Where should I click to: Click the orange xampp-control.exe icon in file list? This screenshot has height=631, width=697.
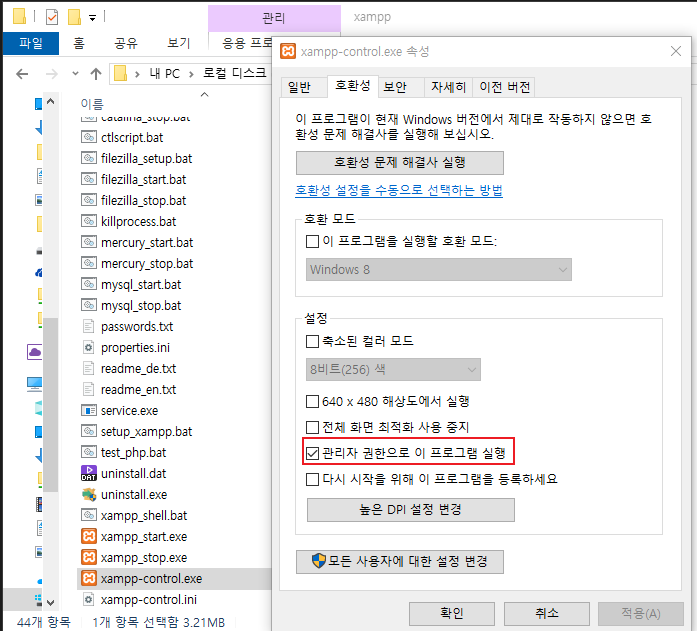tap(89, 578)
